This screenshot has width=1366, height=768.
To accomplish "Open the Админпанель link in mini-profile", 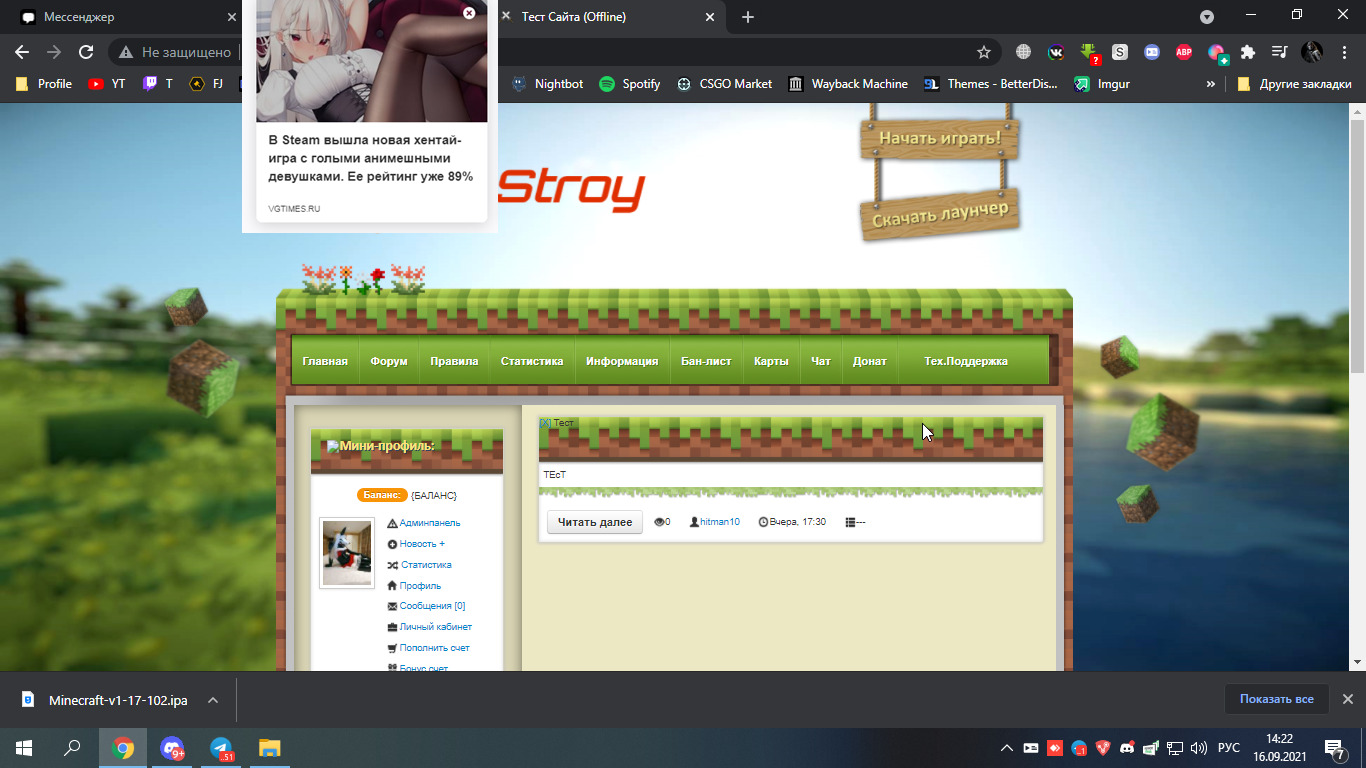I will [430, 523].
